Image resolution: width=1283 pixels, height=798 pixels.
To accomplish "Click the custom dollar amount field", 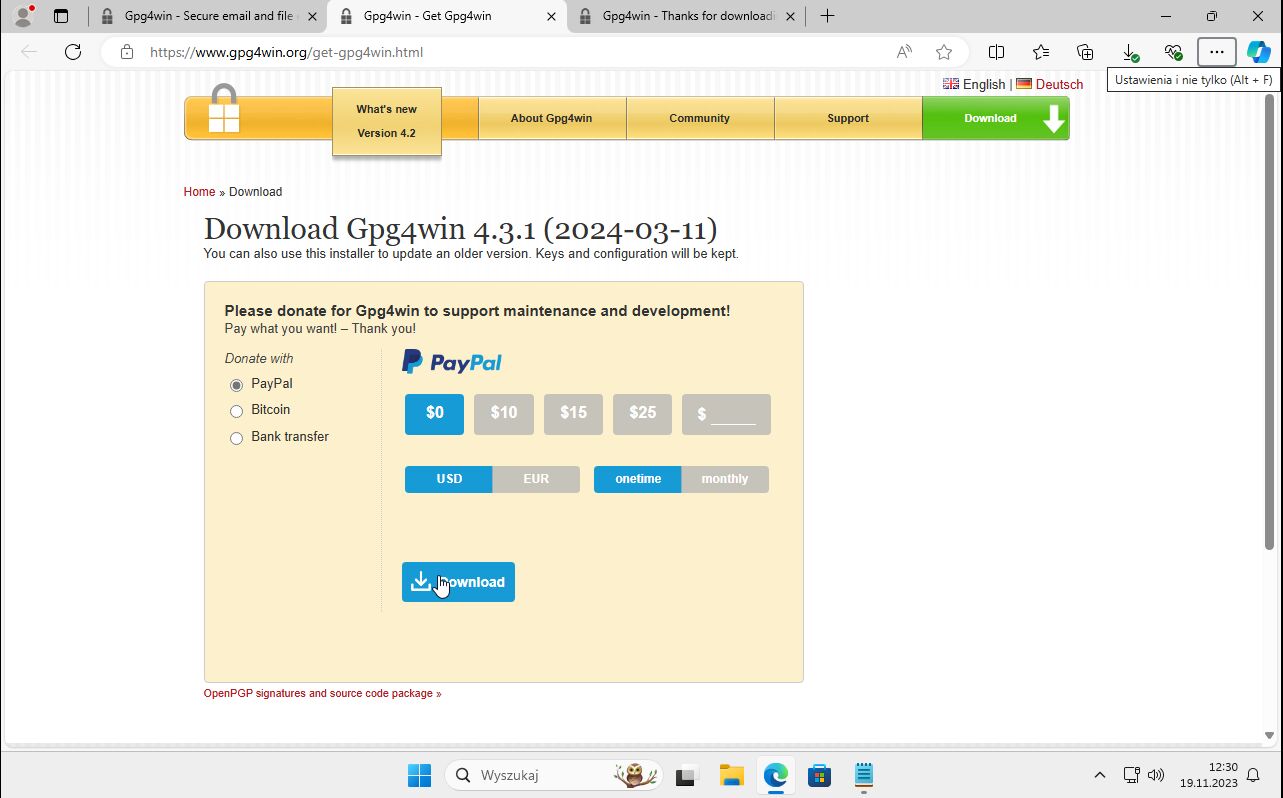I will [x=733, y=414].
